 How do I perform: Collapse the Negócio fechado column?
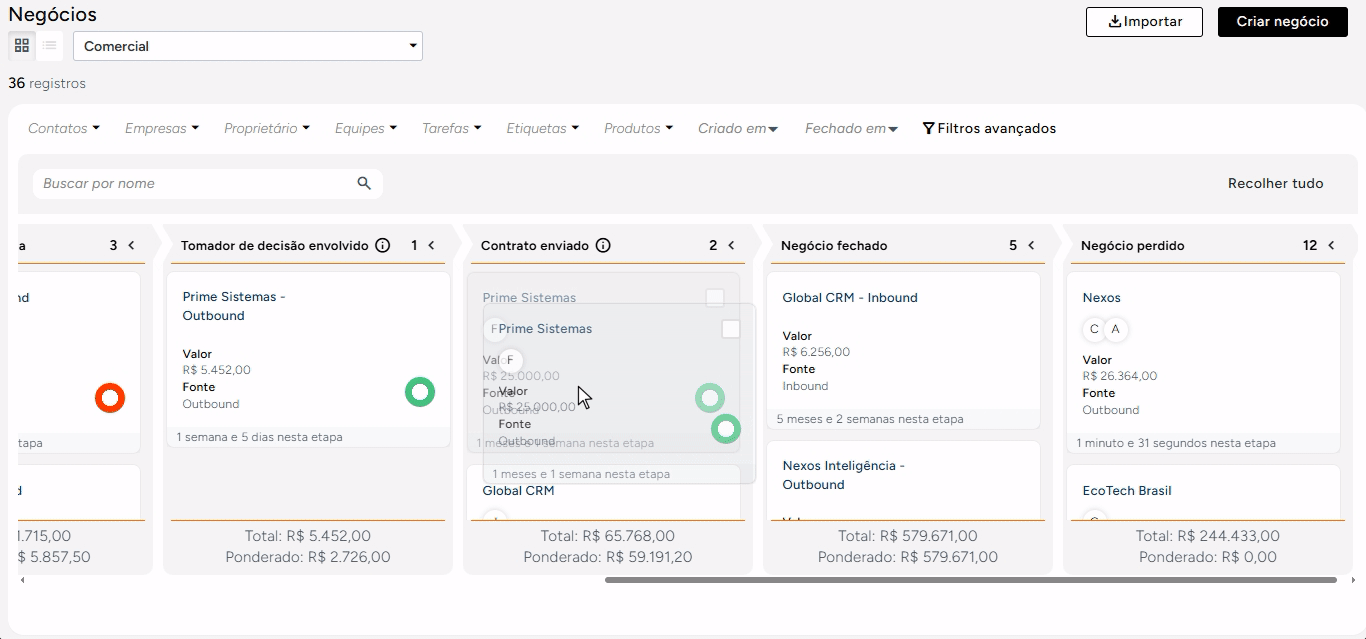[1031, 246]
